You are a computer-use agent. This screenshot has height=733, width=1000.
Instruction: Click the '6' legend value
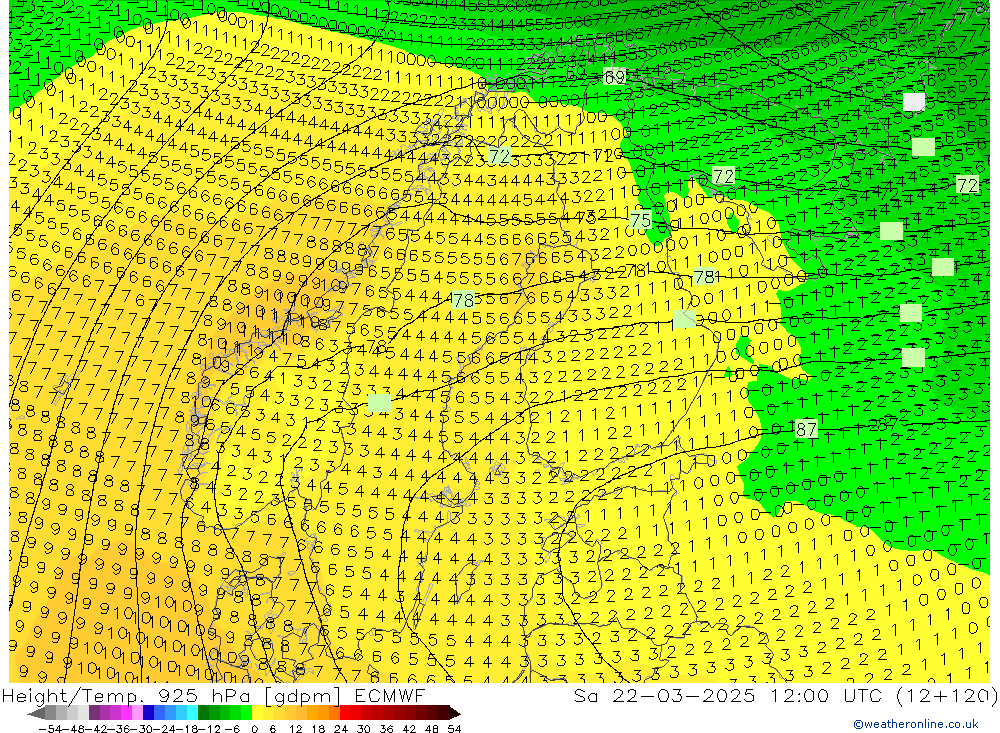point(272,729)
